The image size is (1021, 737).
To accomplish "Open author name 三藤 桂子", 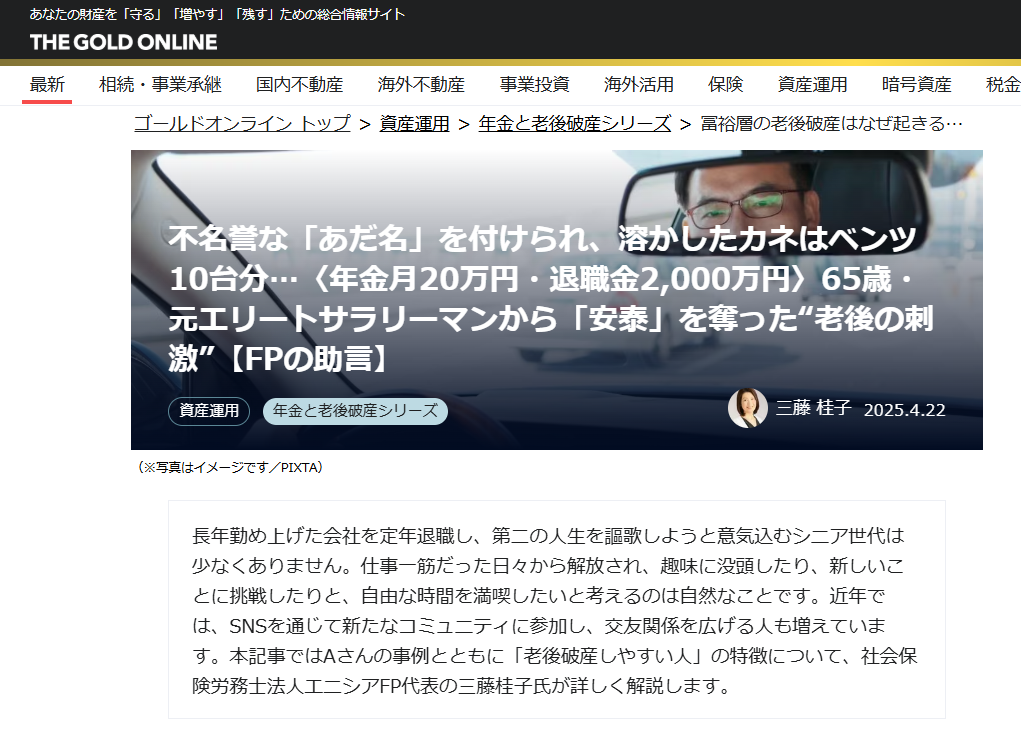I will [x=814, y=408].
